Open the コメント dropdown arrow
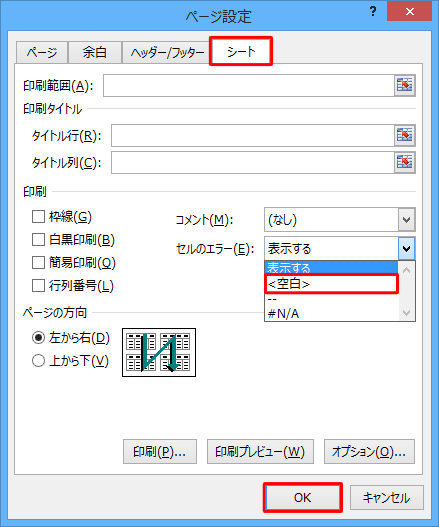Screen dimensions: 439x527 407,220
